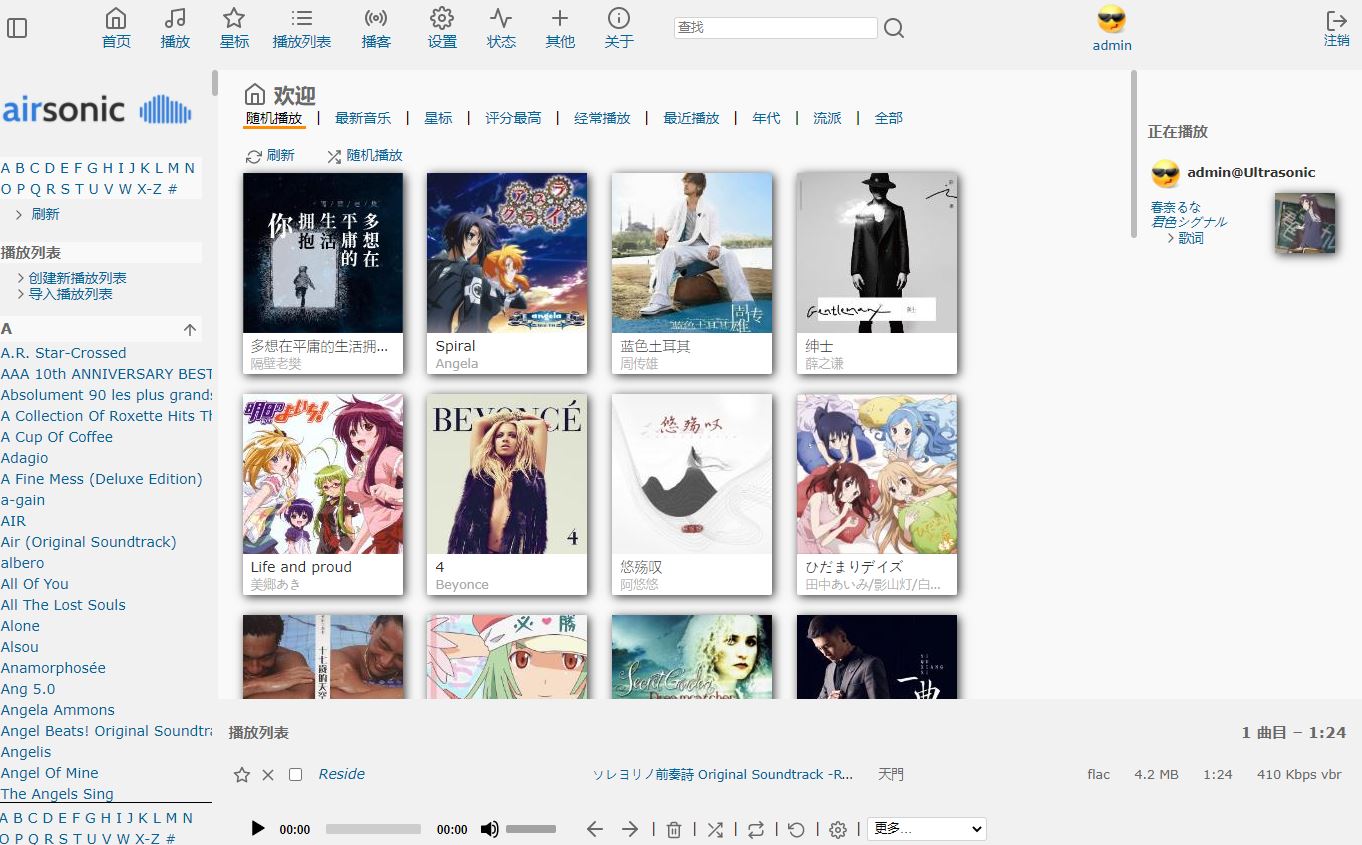This screenshot has width=1362, height=845.
Task: Click in the 查找 search field
Action: coord(776,28)
